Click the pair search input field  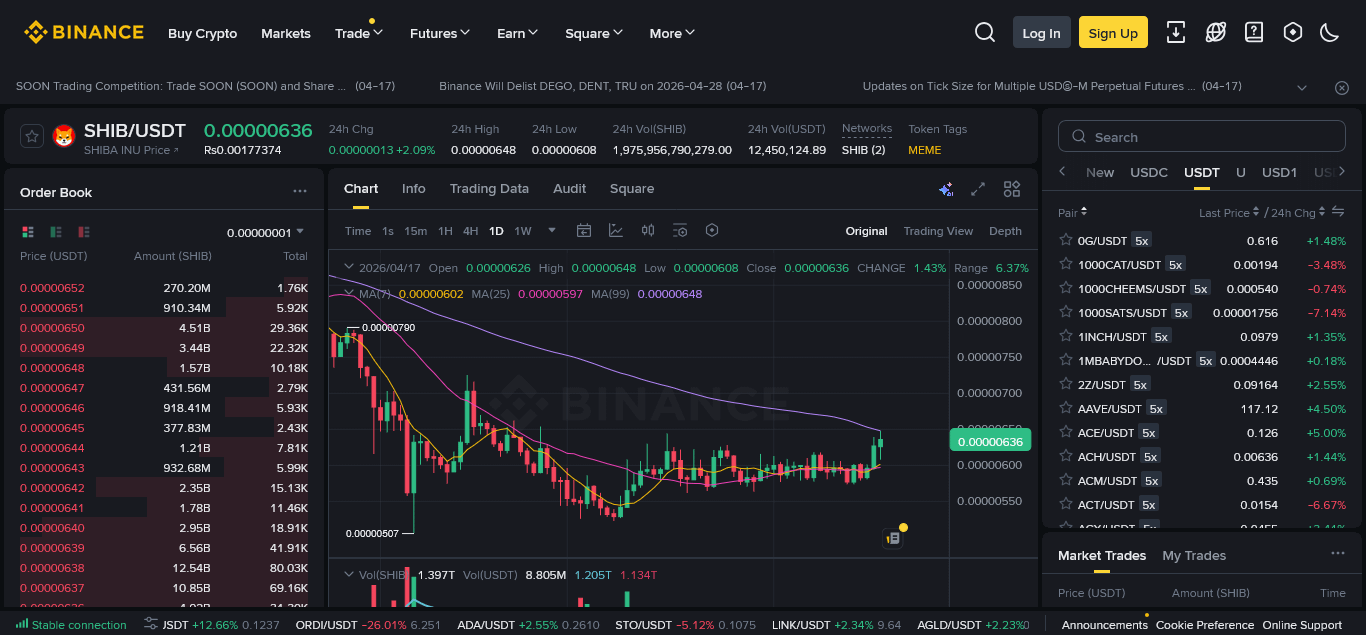[x=1202, y=137]
